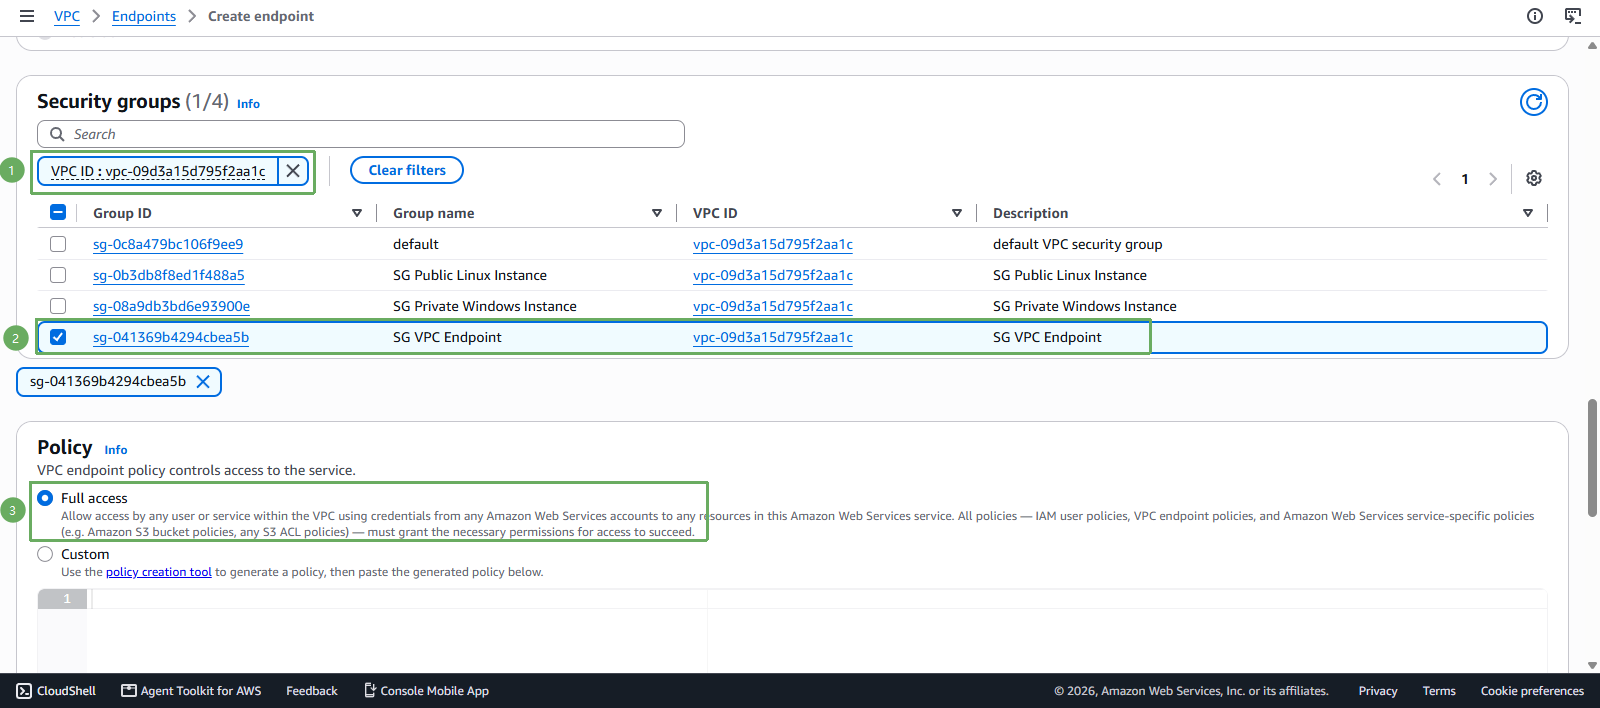Click the search magnifier icon

57,134
